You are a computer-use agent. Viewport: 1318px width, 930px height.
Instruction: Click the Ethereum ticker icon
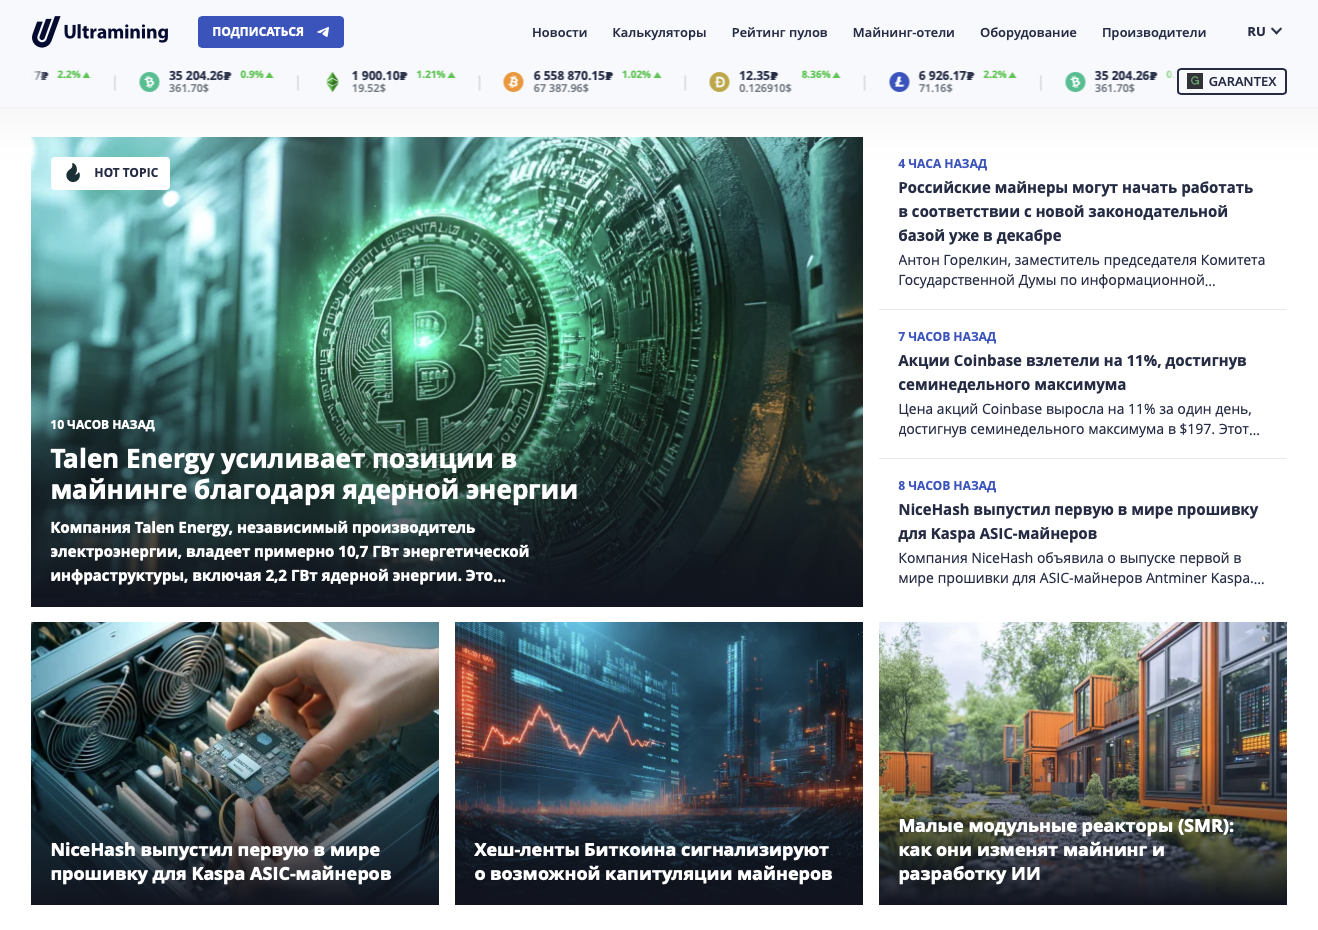pyautogui.click(x=333, y=82)
